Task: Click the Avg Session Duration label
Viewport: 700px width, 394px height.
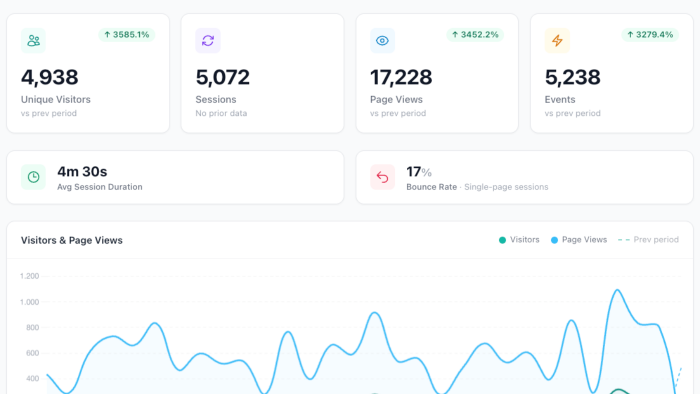Action: pos(100,187)
